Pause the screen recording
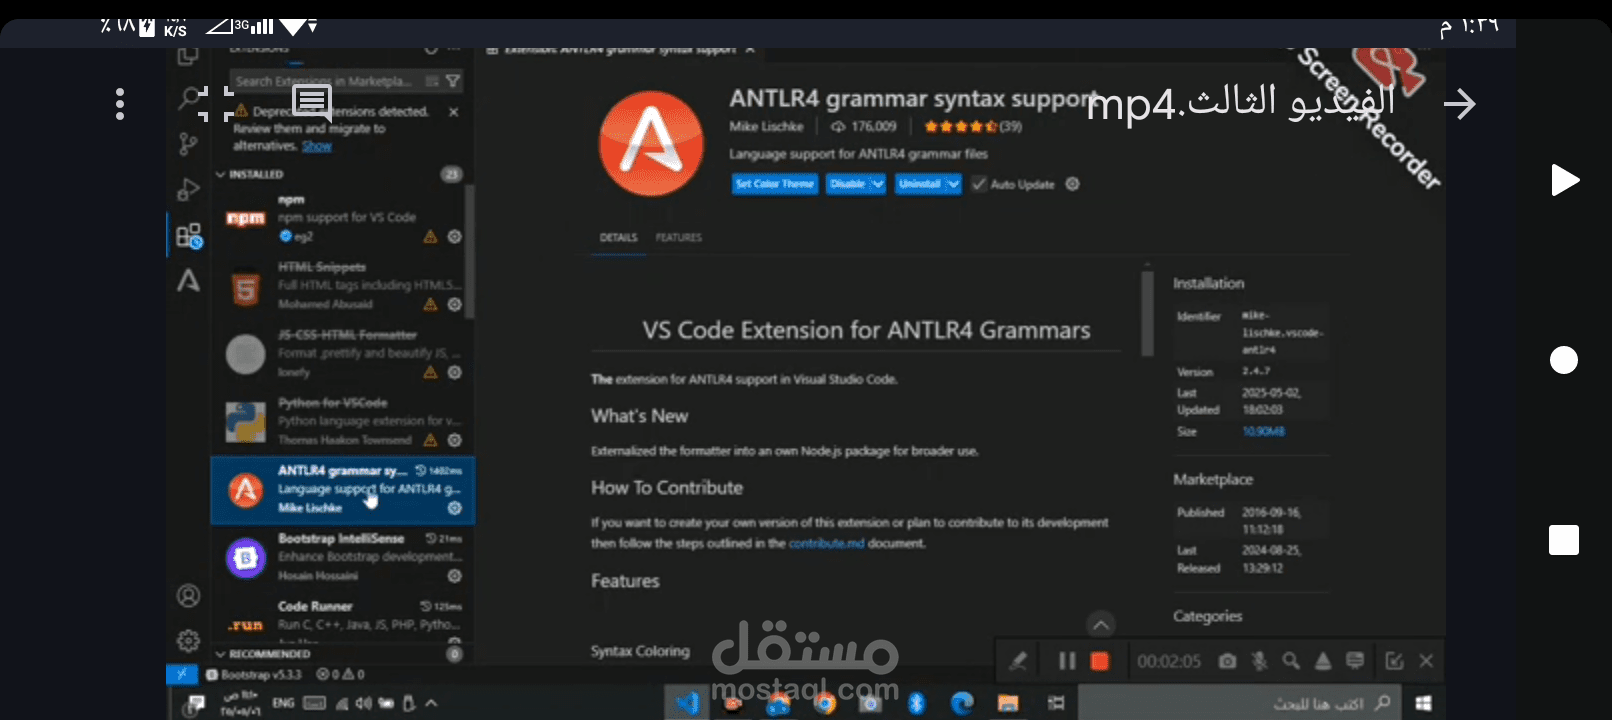Viewport: 1612px width, 720px height. pos(1067,661)
